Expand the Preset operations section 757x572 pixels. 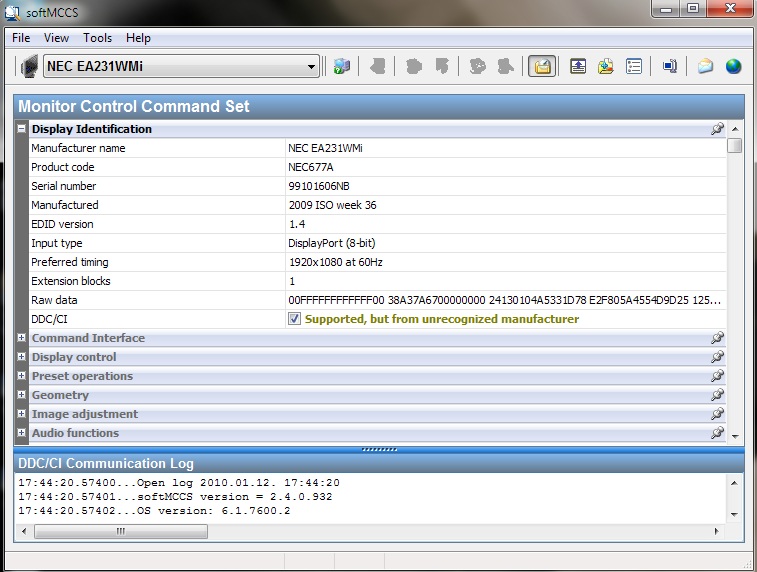[x=21, y=376]
